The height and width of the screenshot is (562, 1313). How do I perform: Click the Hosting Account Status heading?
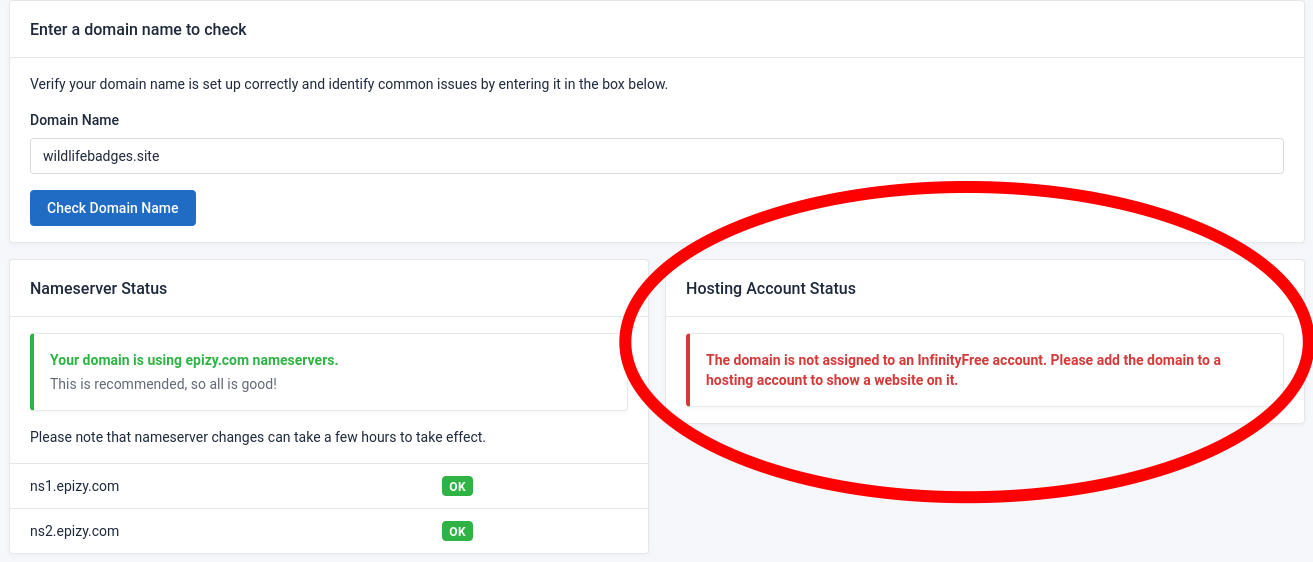(770, 288)
